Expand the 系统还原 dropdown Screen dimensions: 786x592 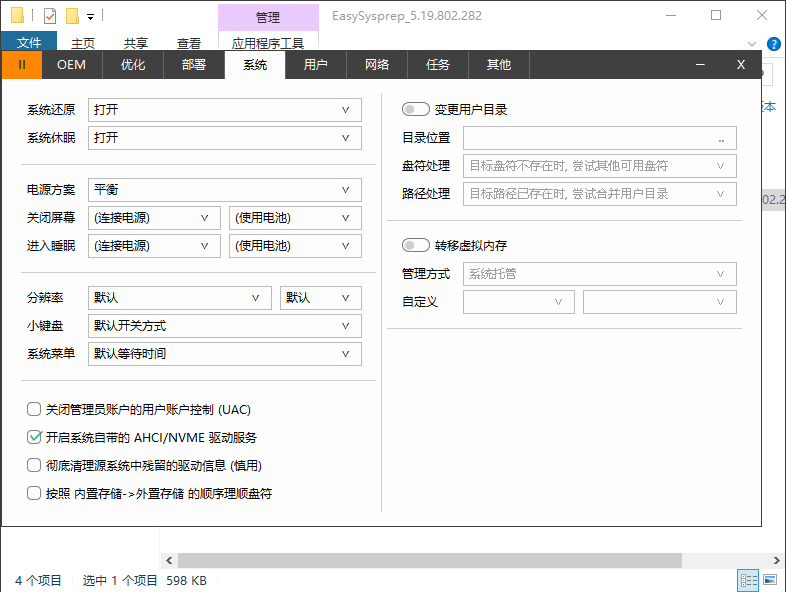225,110
